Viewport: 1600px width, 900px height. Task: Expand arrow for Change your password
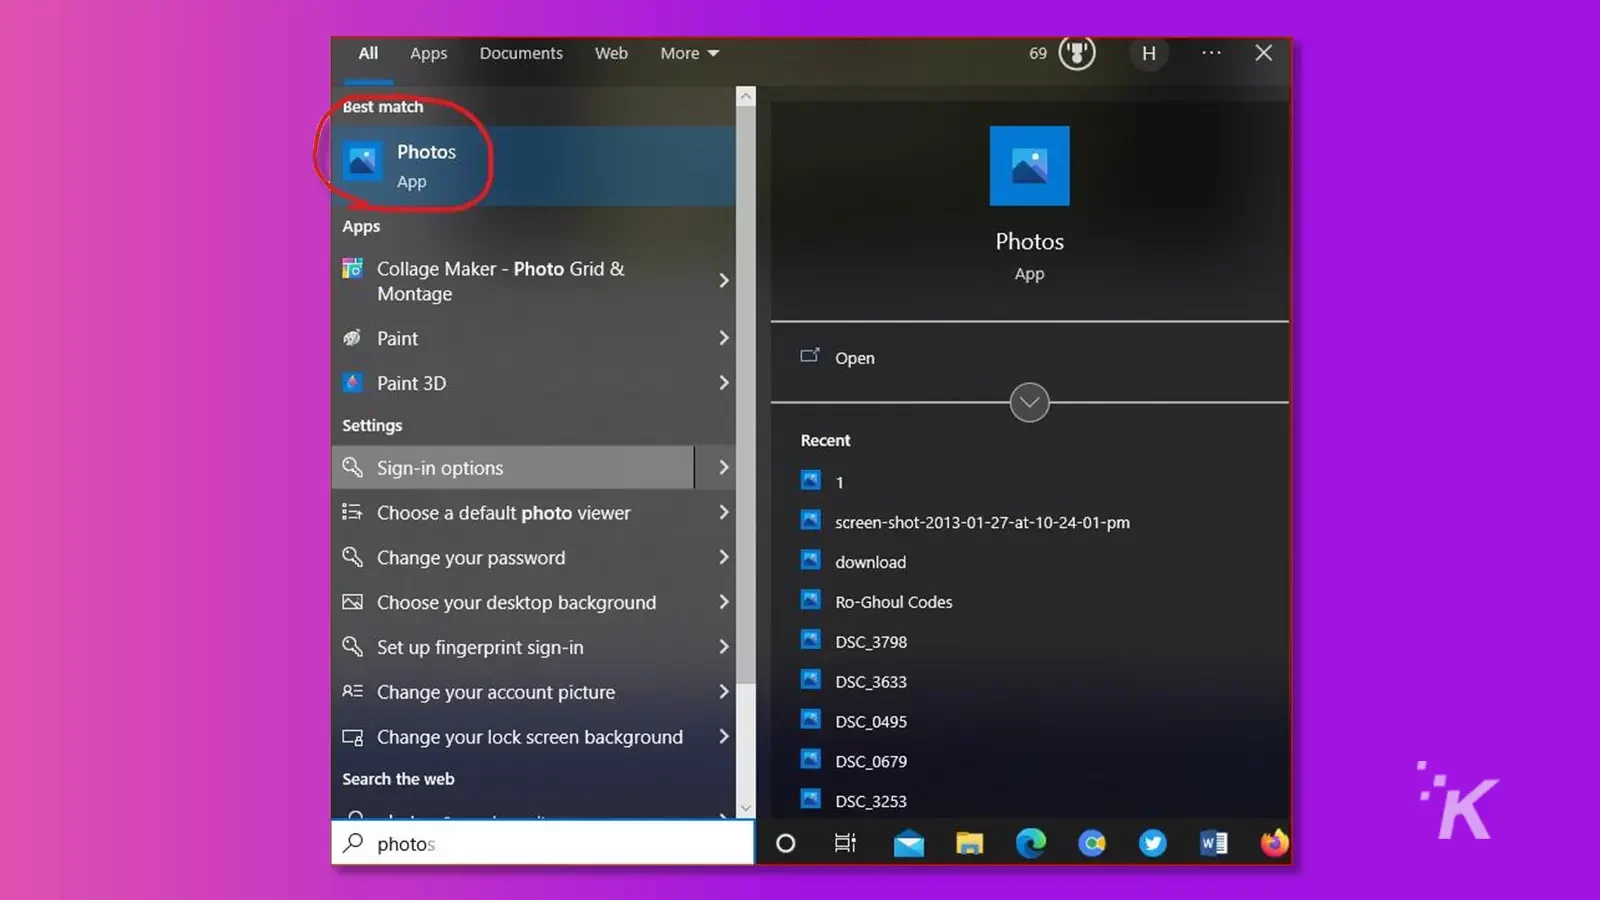(724, 557)
